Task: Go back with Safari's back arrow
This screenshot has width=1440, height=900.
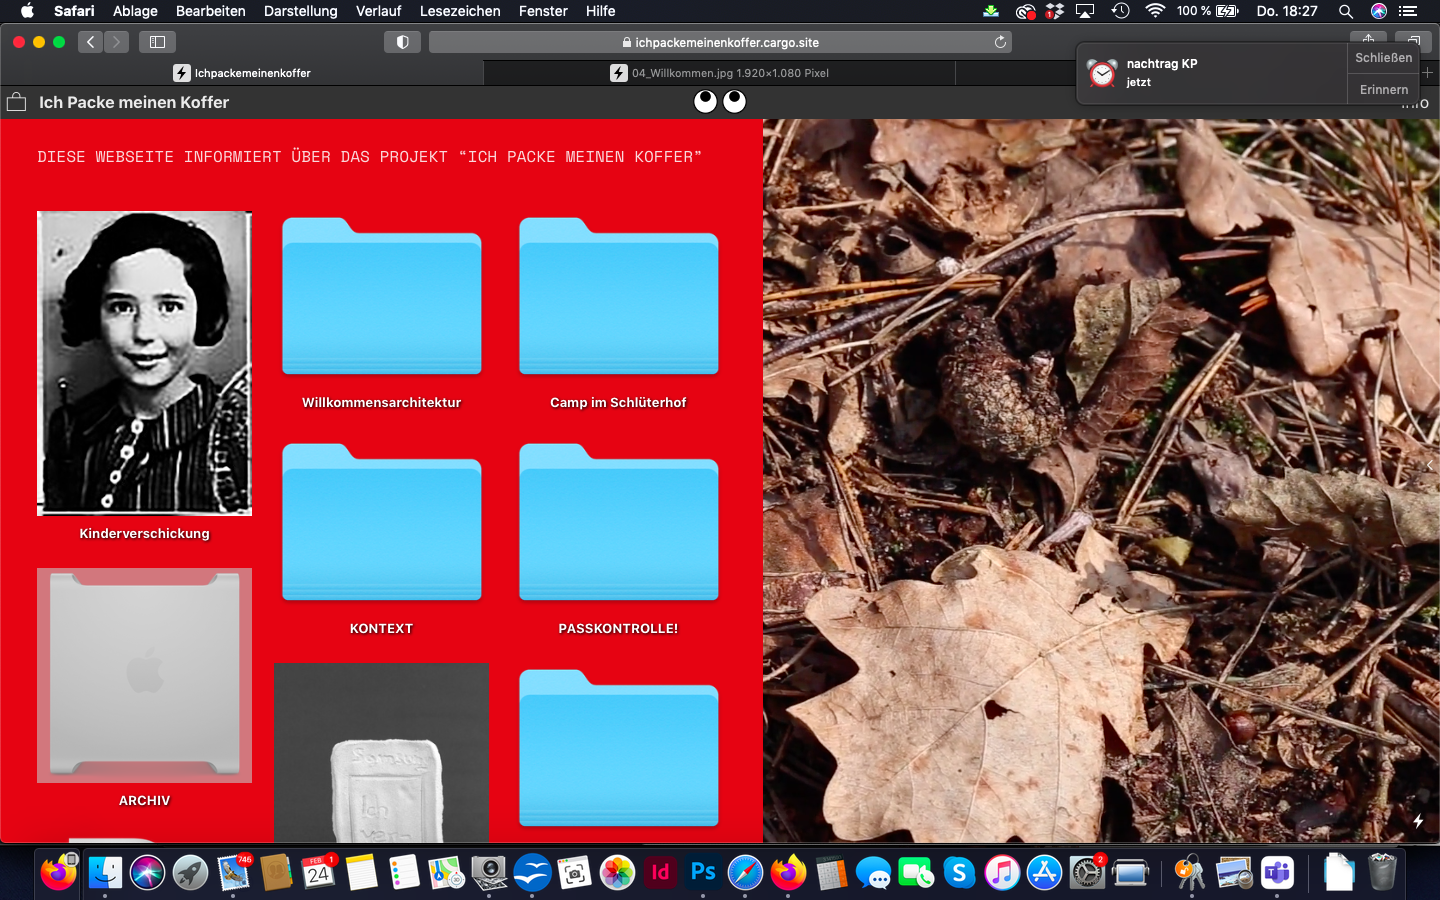Action: pyautogui.click(x=91, y=42)
